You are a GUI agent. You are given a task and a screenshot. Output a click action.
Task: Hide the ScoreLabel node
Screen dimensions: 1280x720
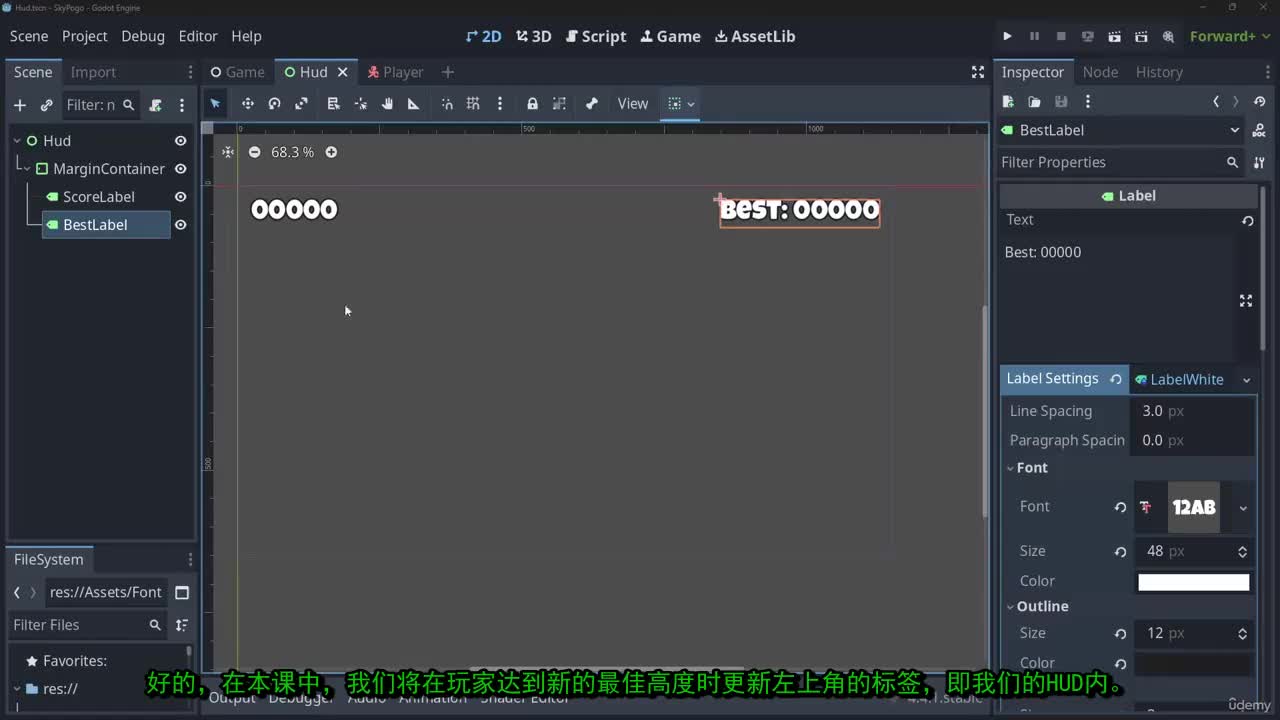pyautogui.click(x=180, y=197)
